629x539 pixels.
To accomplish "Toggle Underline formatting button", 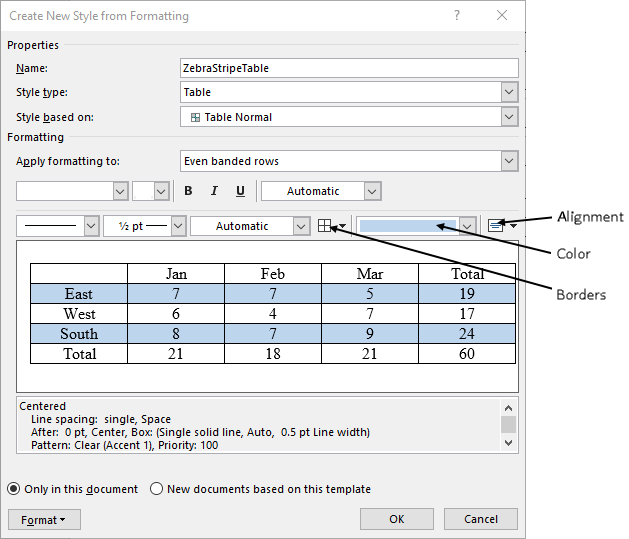I will pyautogui.click(x=240, y=191).
